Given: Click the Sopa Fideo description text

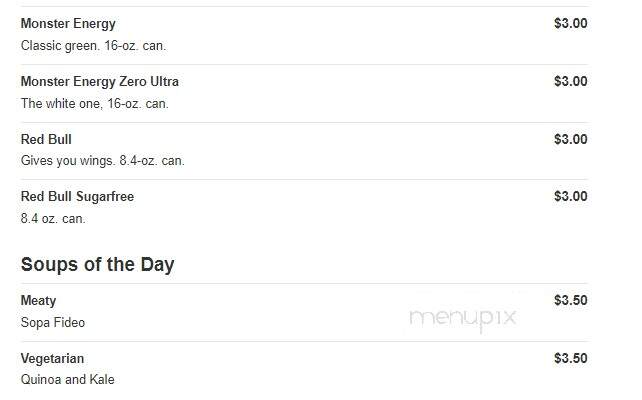Looking at the screenshot, I should tap(53, 323).
